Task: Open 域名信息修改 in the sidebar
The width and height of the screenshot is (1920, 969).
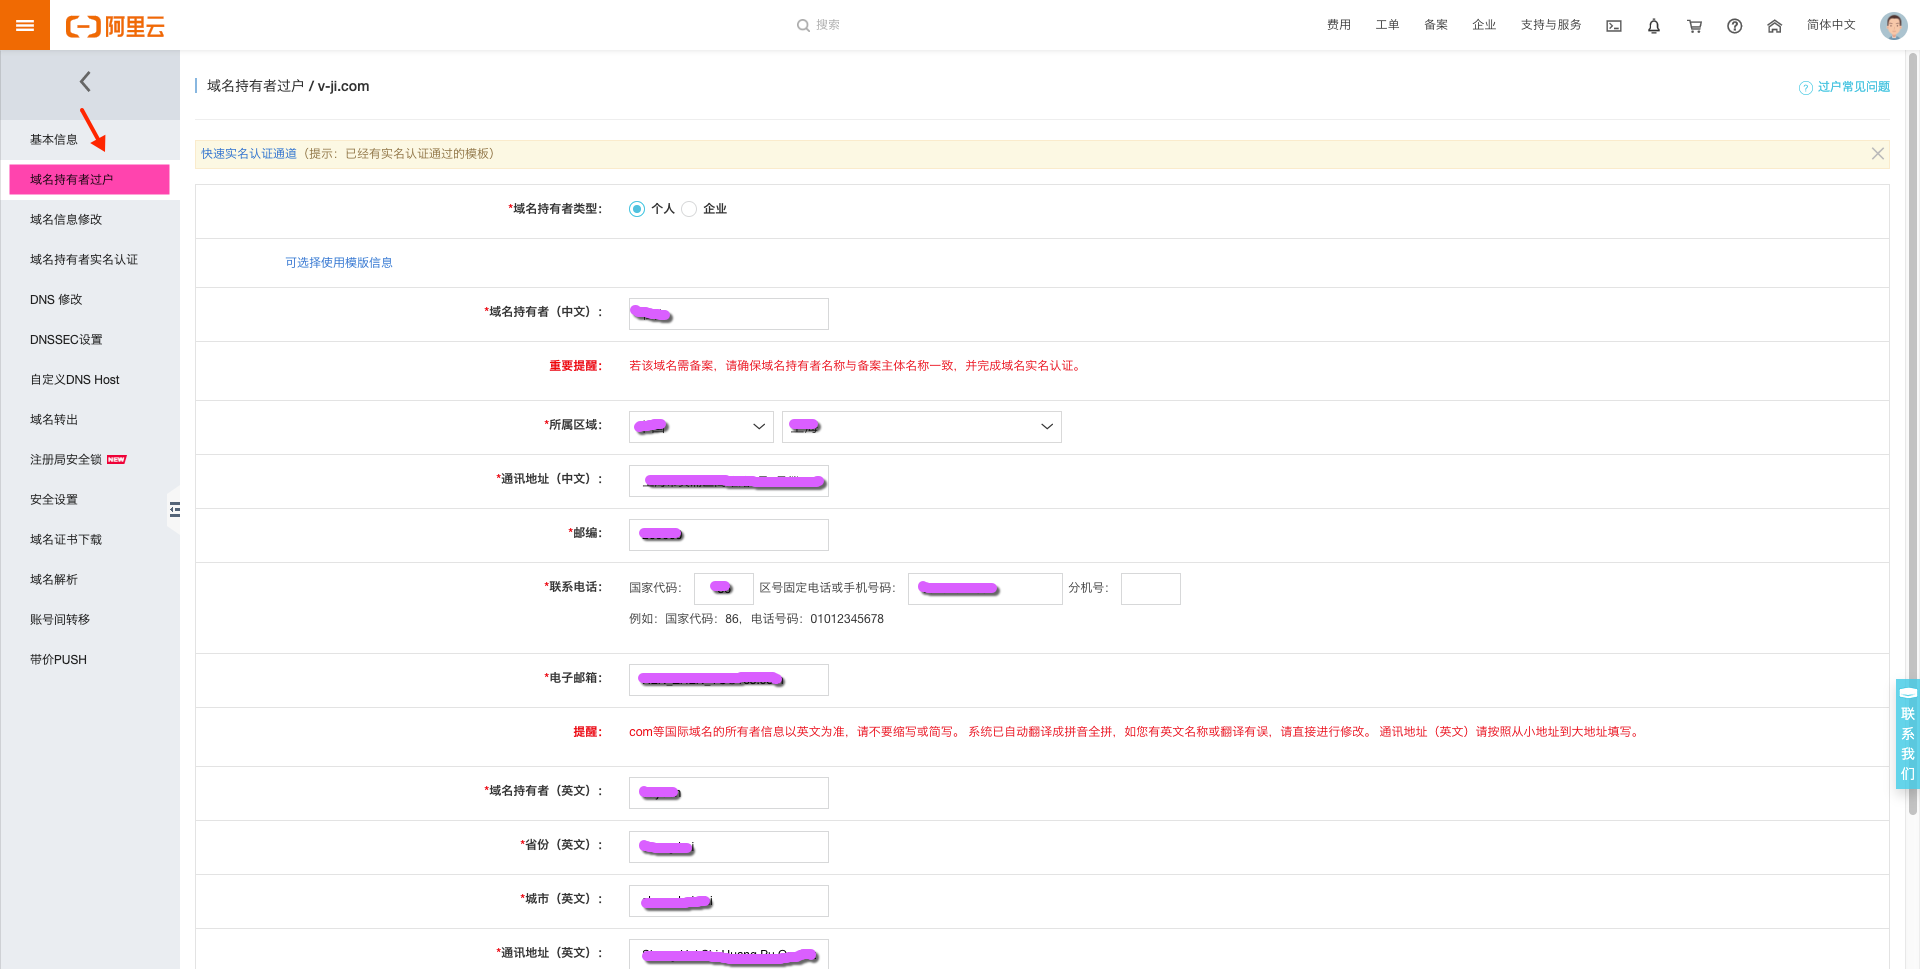Action: [x=66, y=220]
